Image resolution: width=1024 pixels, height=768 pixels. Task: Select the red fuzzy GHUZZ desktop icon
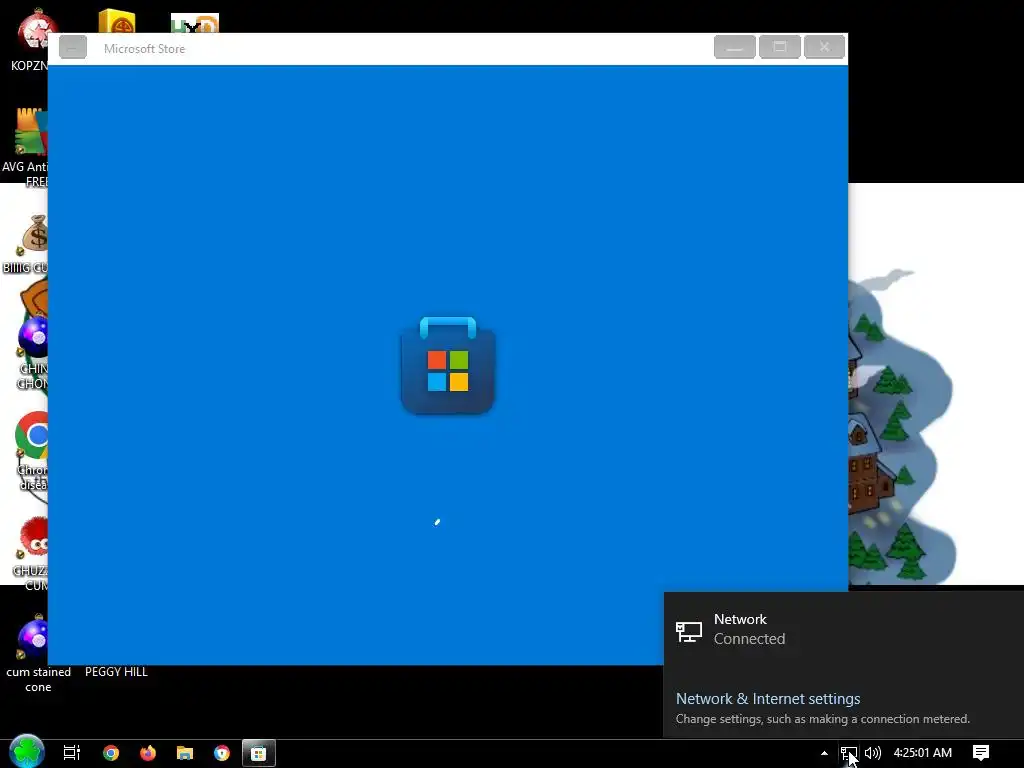click(x=31, y=554)
